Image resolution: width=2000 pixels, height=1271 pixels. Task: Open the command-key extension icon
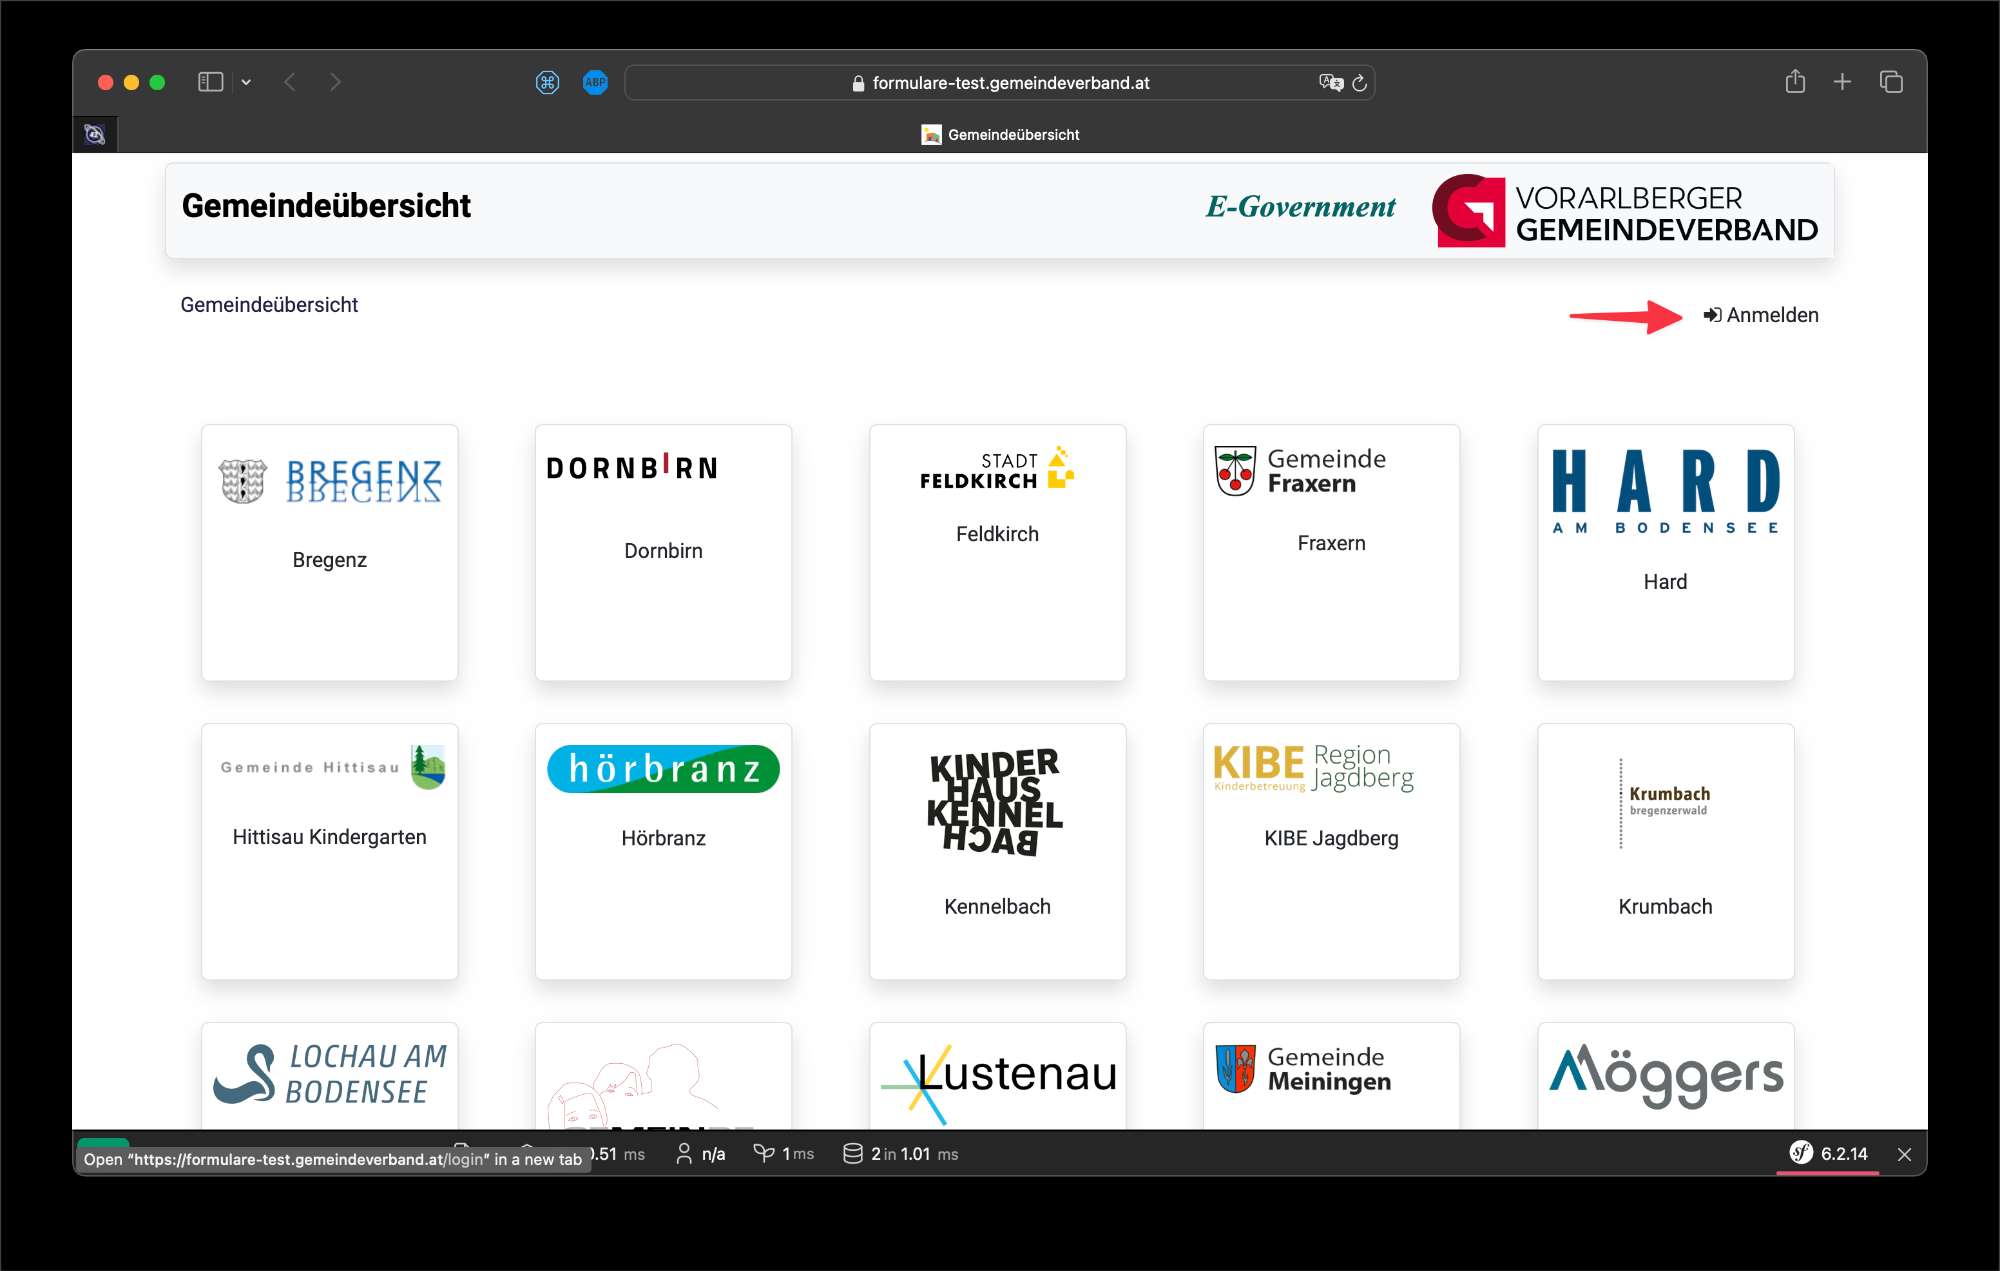click(x=547, y=82)
